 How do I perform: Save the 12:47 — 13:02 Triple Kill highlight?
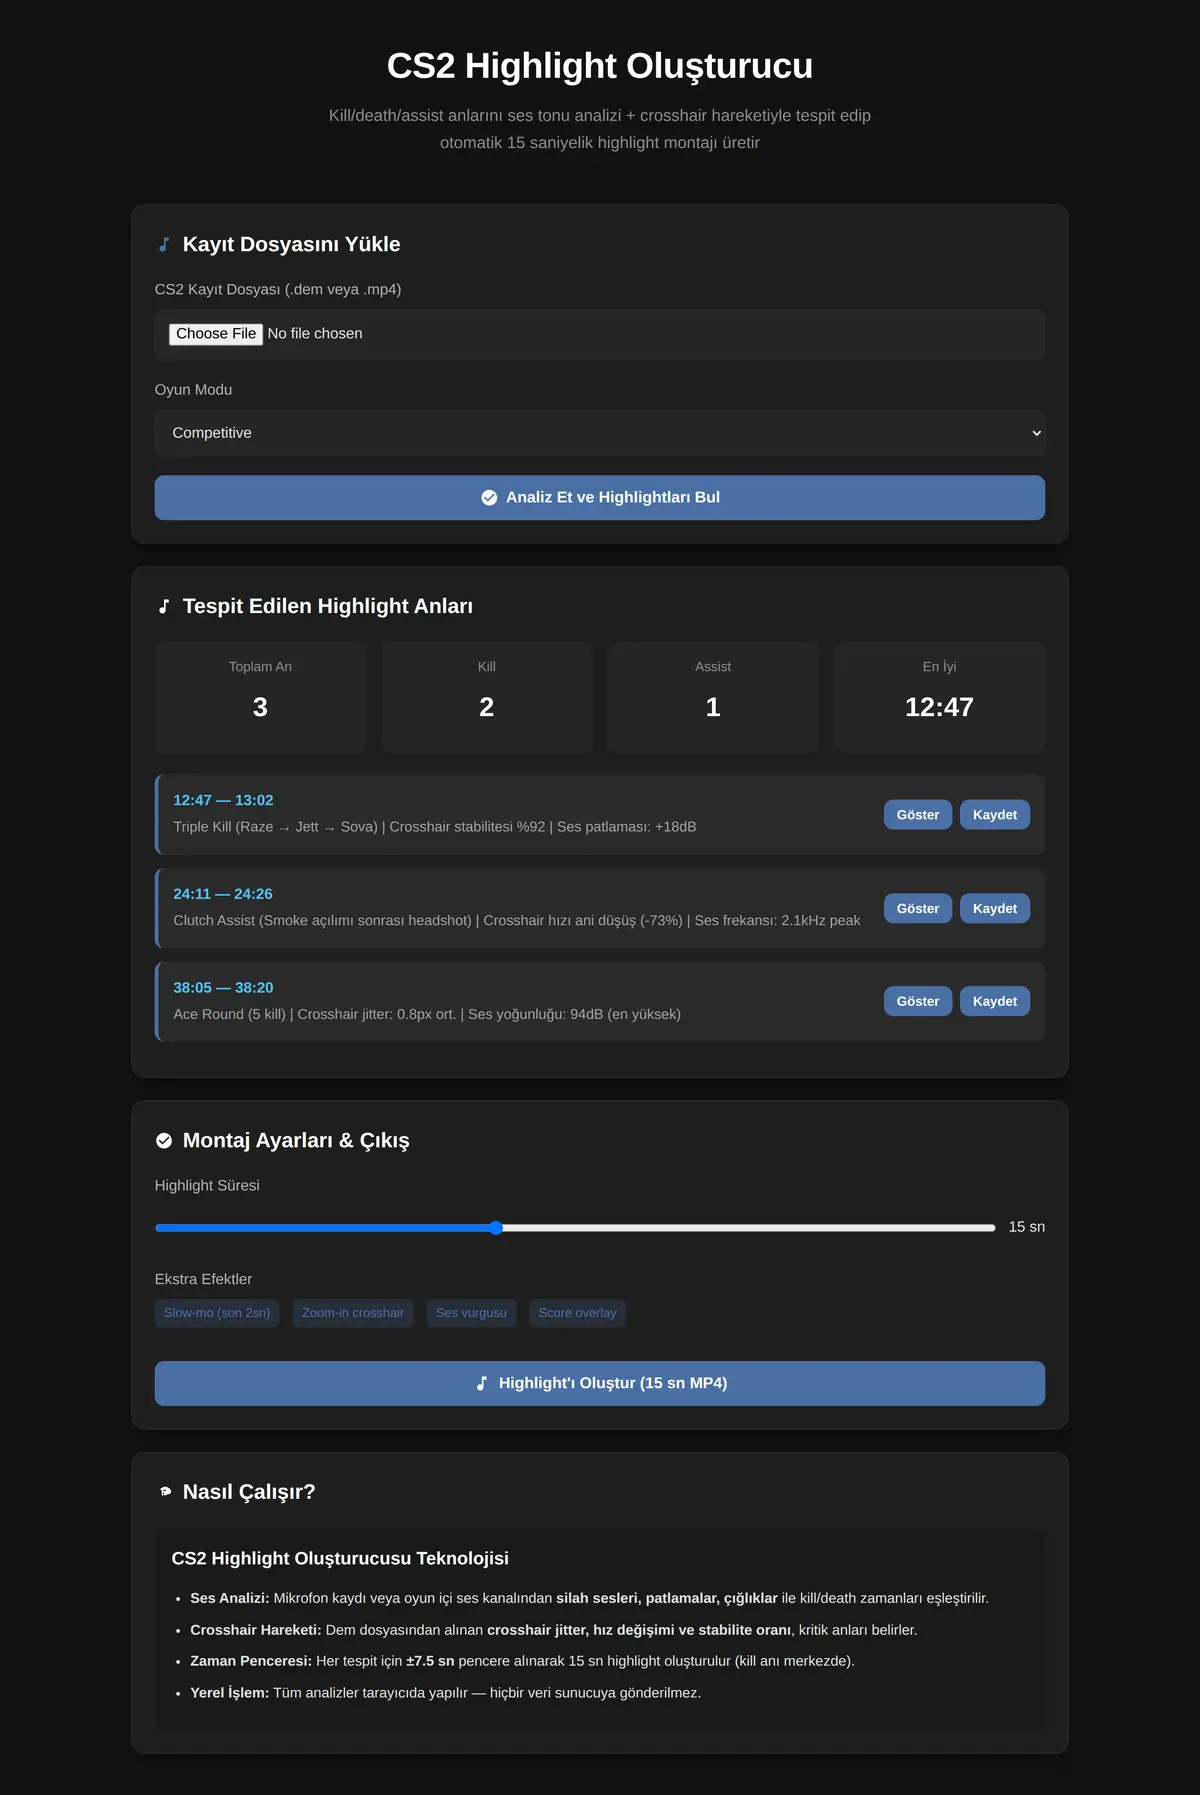(995, 815)
